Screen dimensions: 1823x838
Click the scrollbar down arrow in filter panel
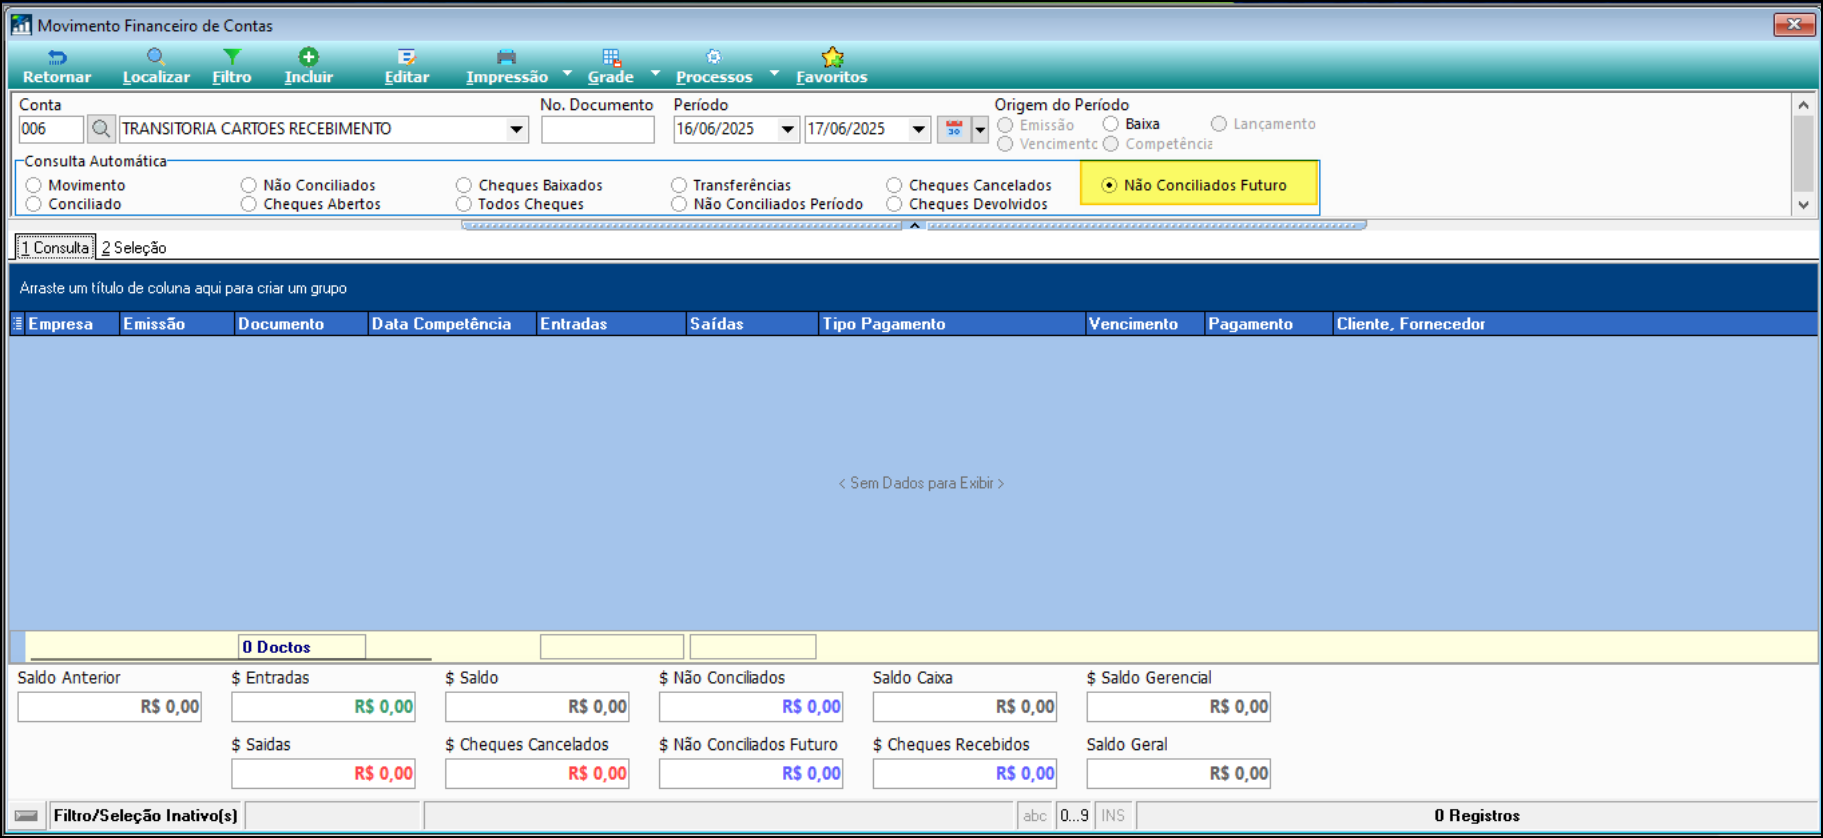pyautogui.click(x=1803, y=205)
